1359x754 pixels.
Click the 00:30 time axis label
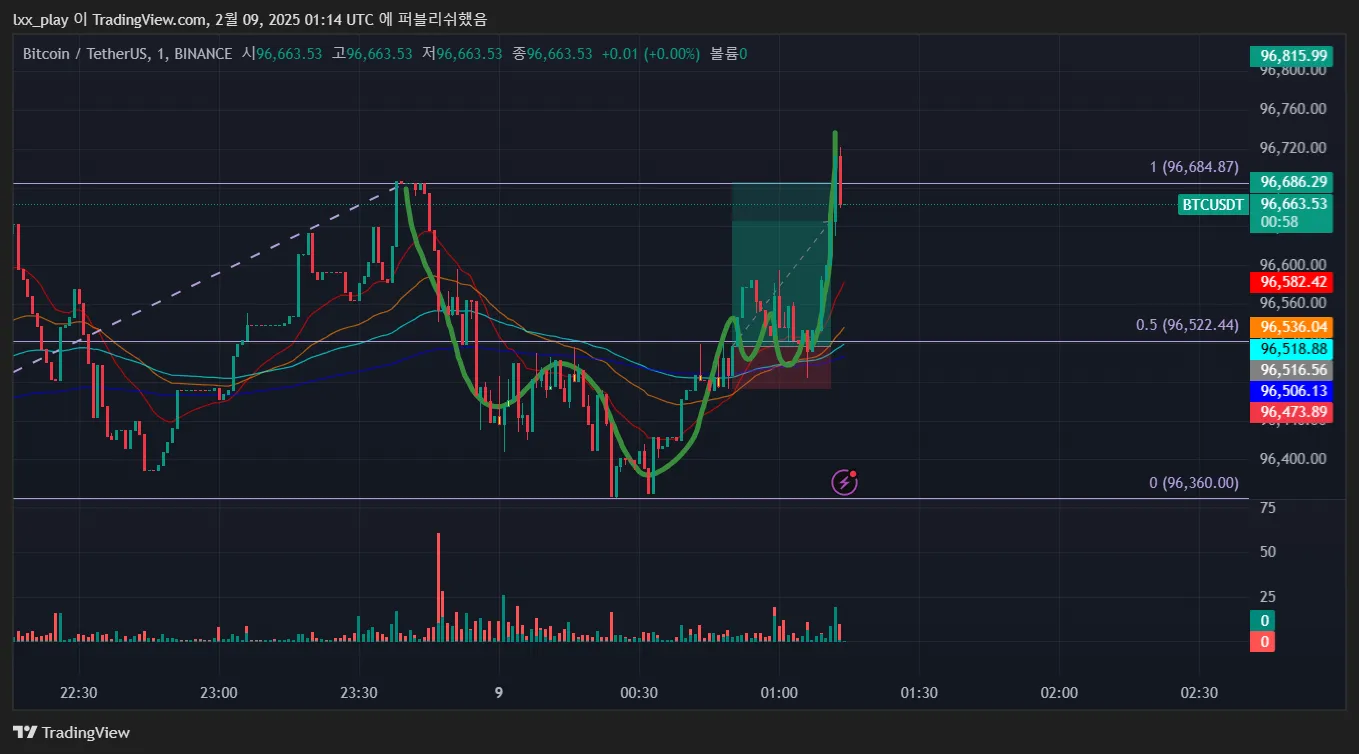pyautogui.click(x=638, y=692)
